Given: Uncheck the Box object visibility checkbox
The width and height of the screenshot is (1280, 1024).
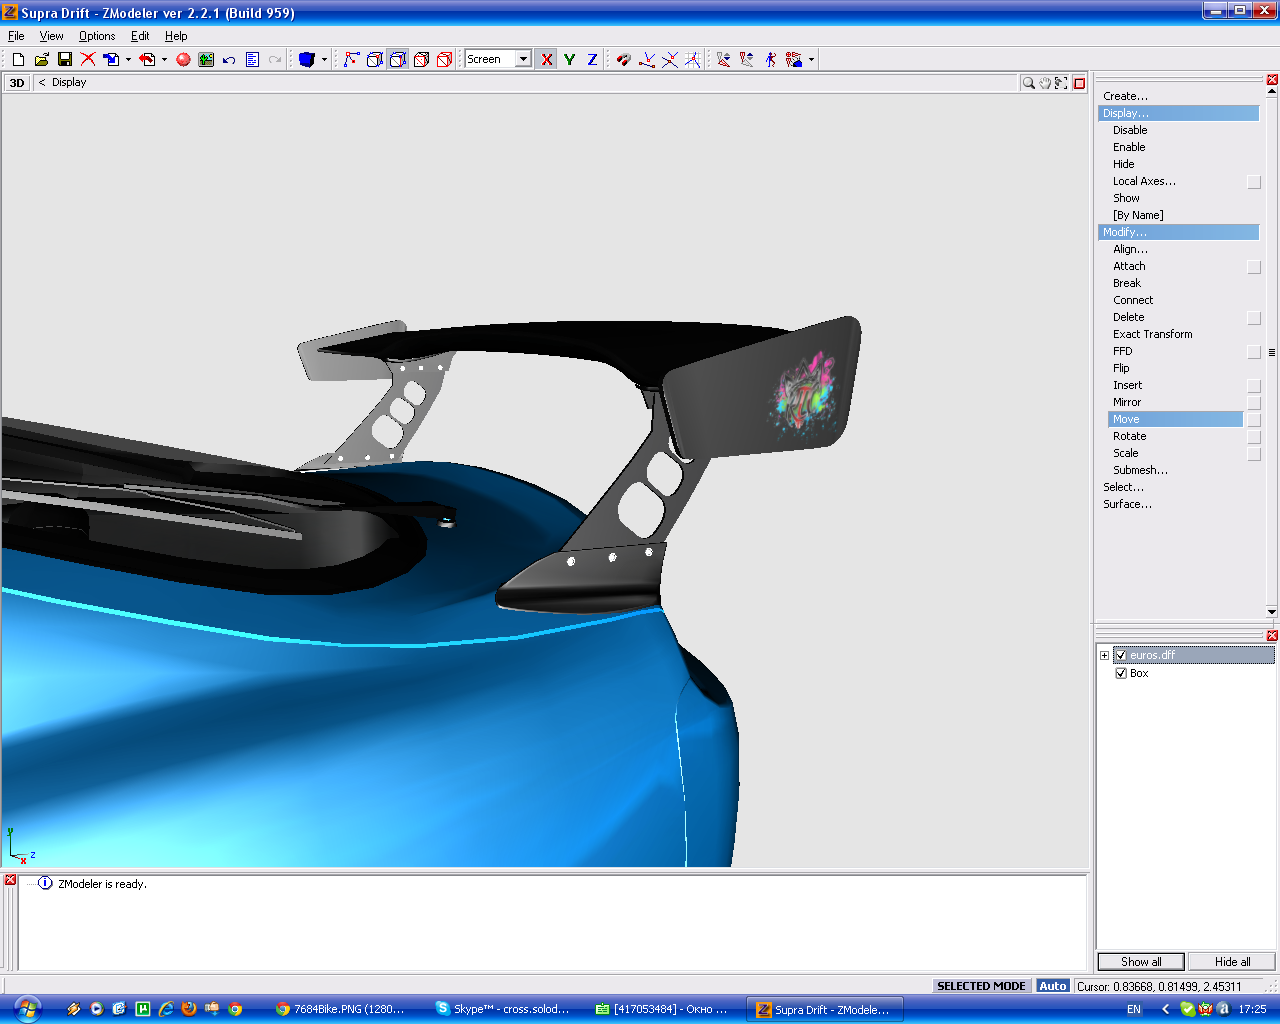Looking at the screenshot, I should click(1121, 673).
